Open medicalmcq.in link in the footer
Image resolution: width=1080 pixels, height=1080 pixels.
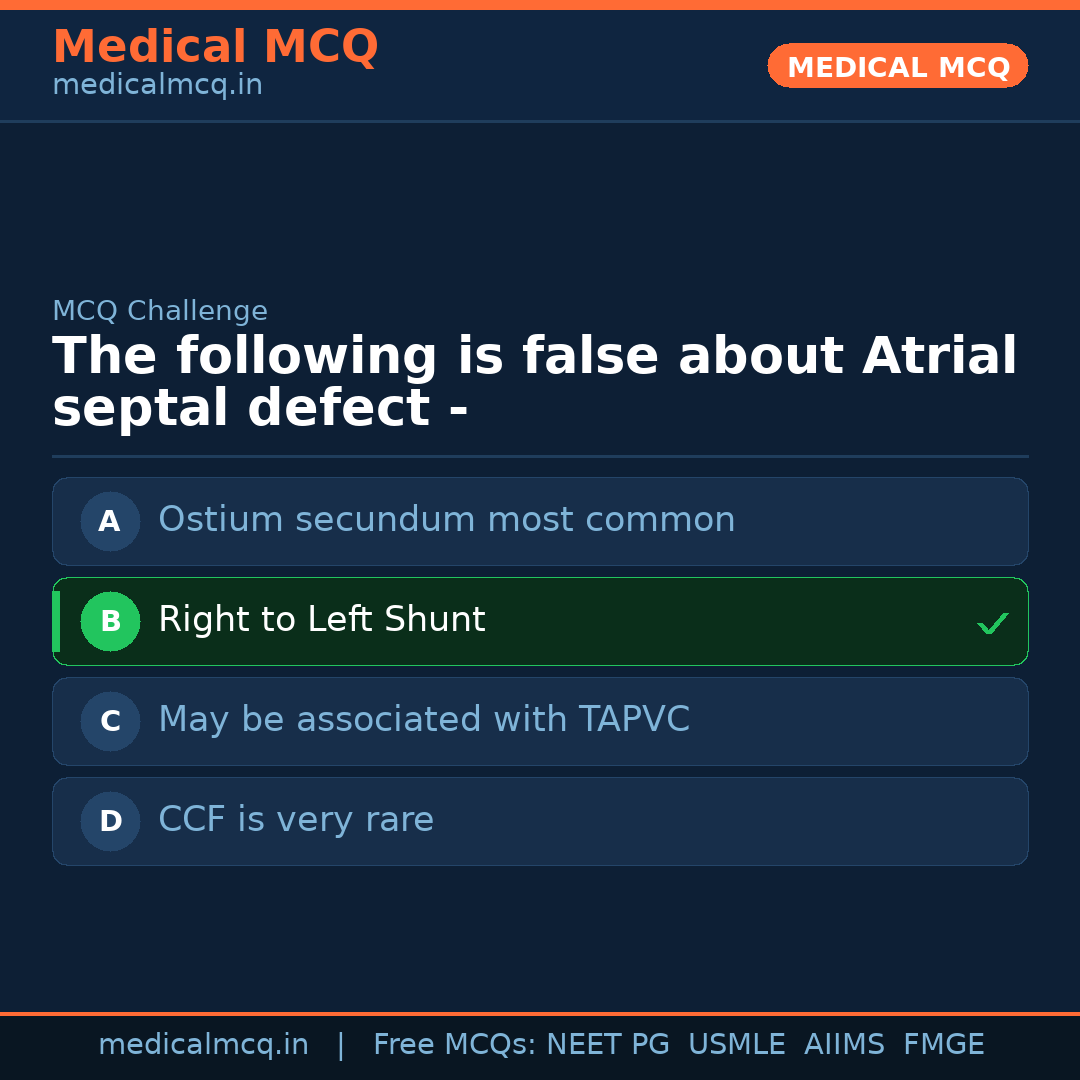[x=203, y=1045]
